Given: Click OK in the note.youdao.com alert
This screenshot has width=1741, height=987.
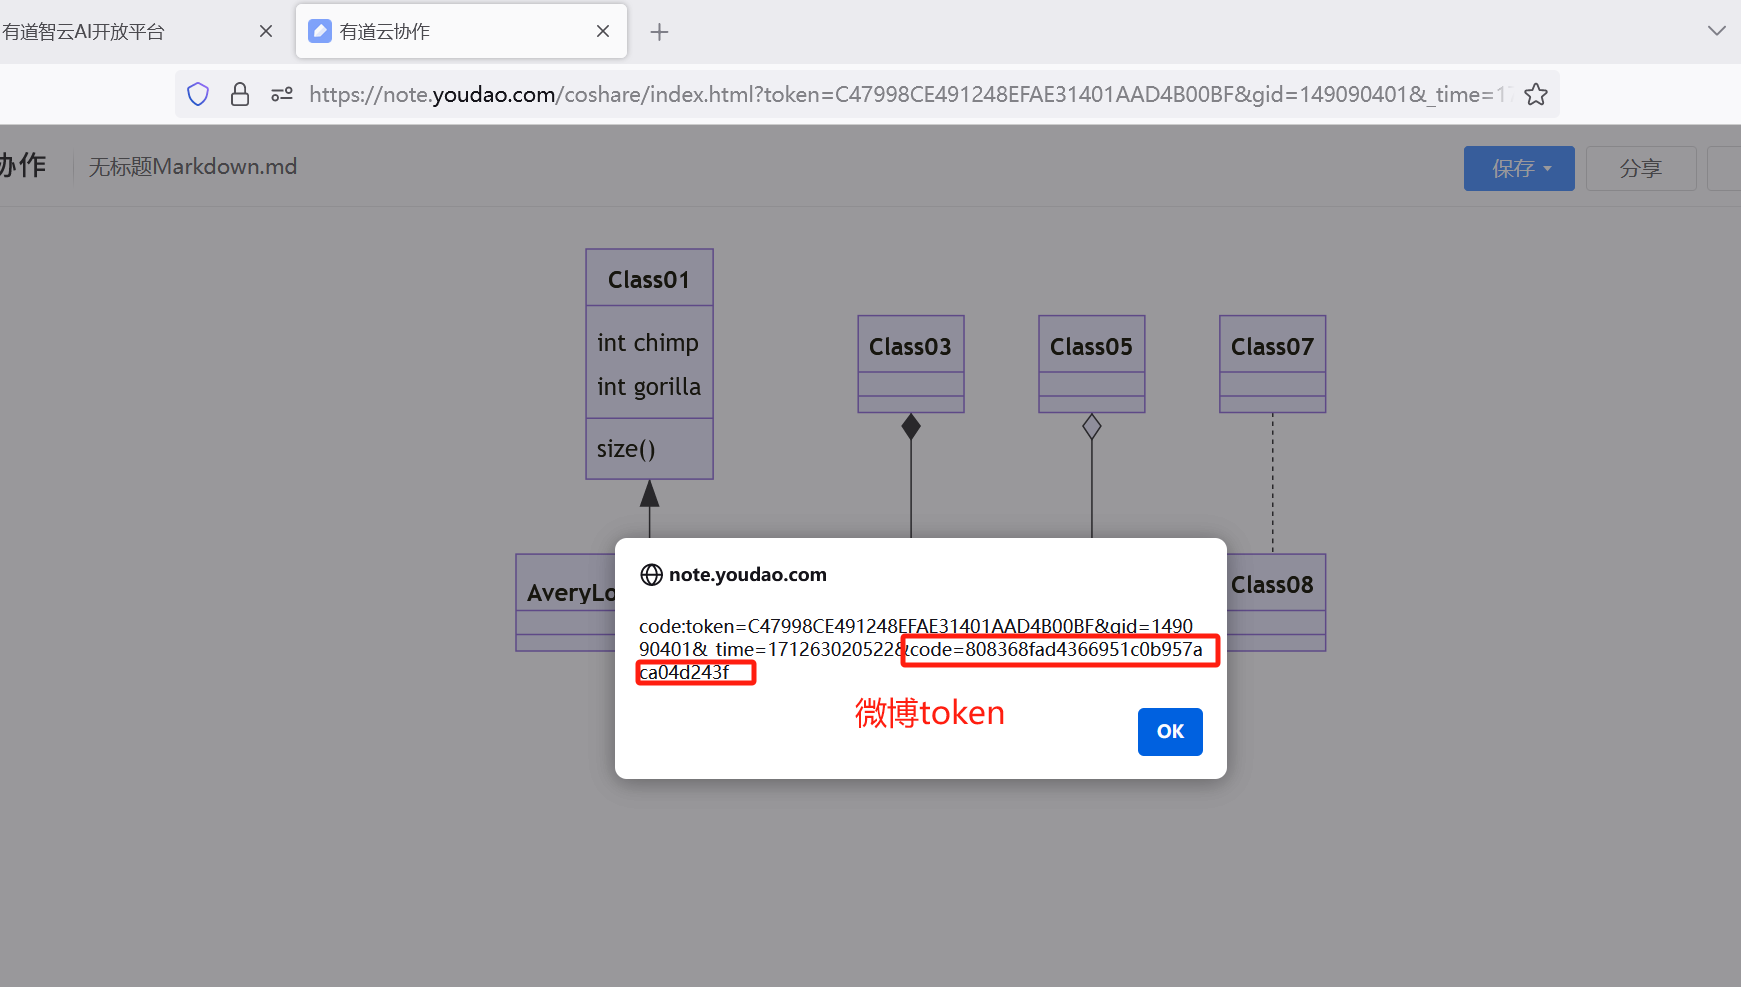Looking at the screenshot, I should tap(1170, 732).
